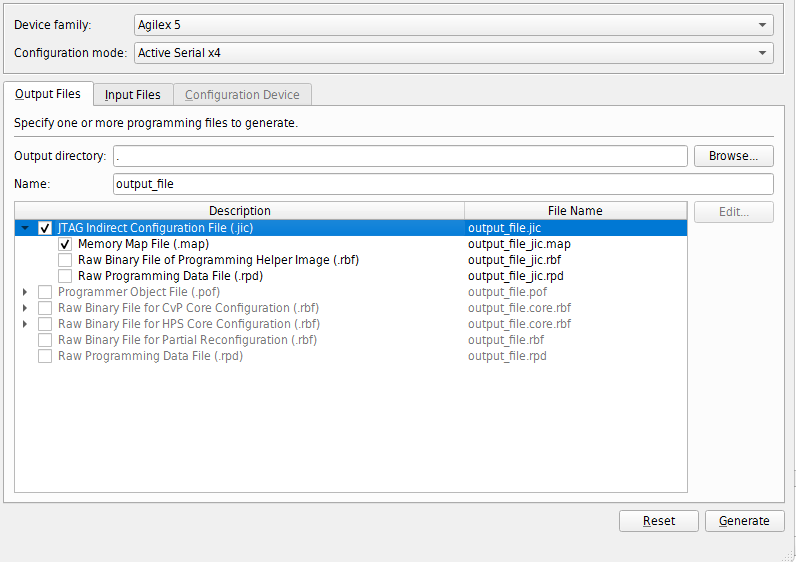Click the Generate button
Viewport: 796px width, 562px height.
pos(744,521)
